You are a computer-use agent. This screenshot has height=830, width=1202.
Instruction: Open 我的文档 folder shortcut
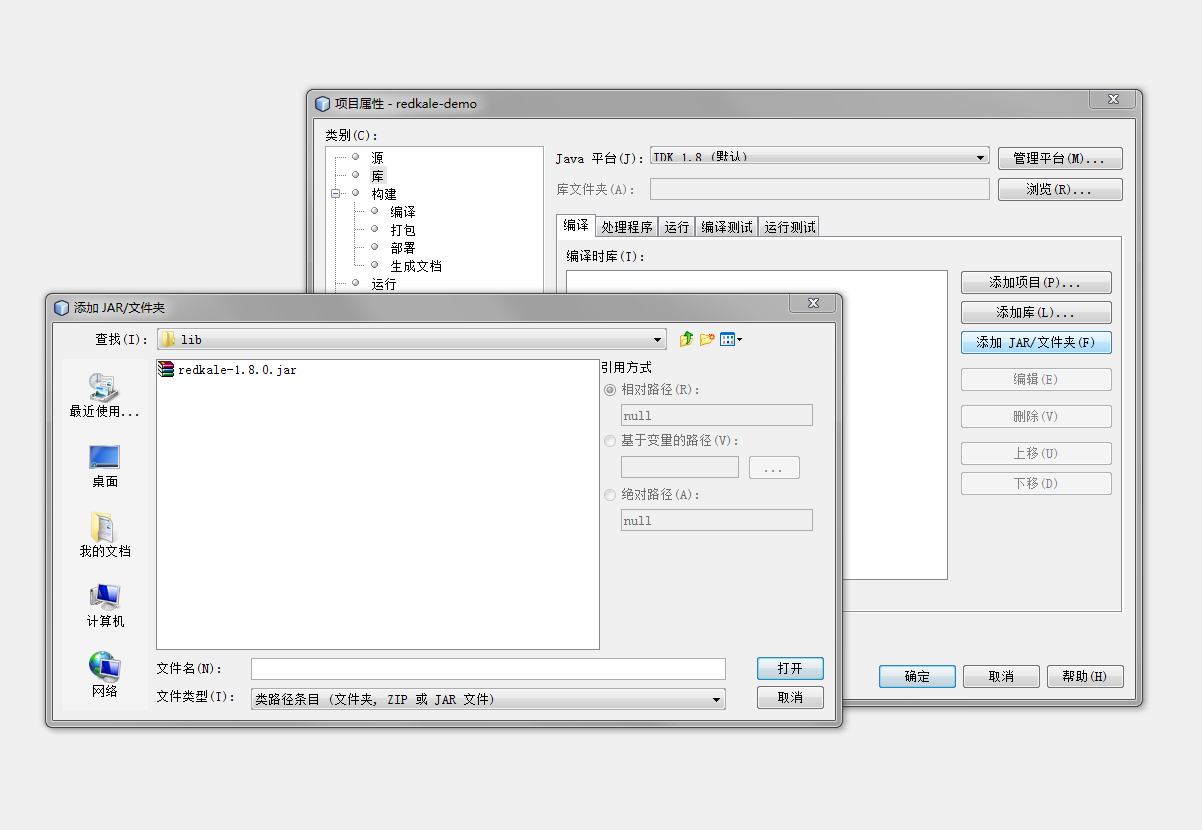point(104,535)
